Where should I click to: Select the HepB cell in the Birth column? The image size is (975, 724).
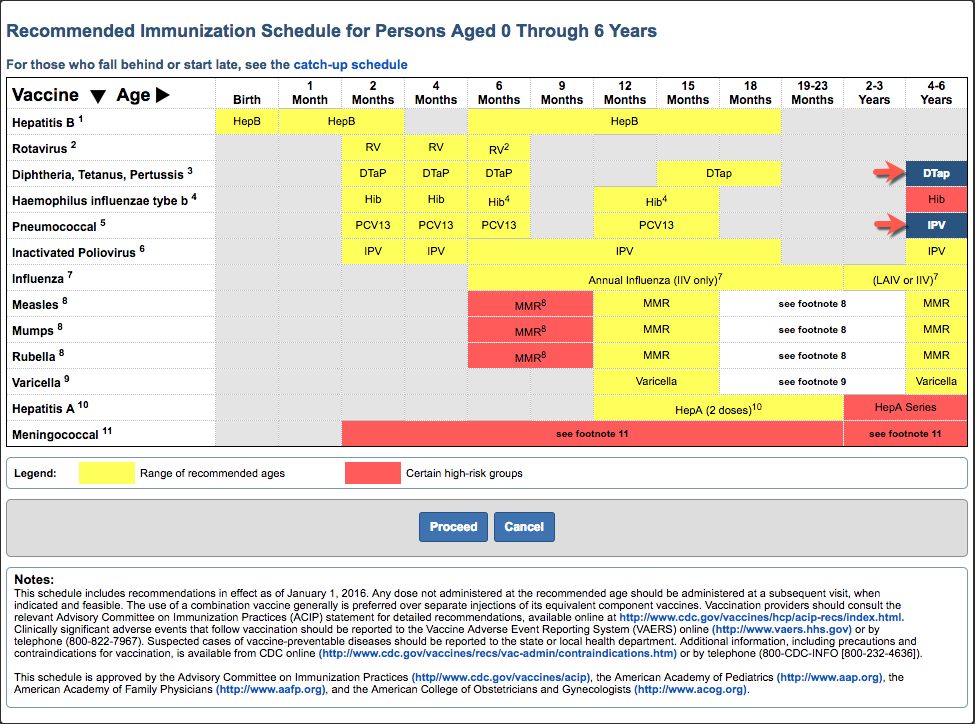(246, 121)
